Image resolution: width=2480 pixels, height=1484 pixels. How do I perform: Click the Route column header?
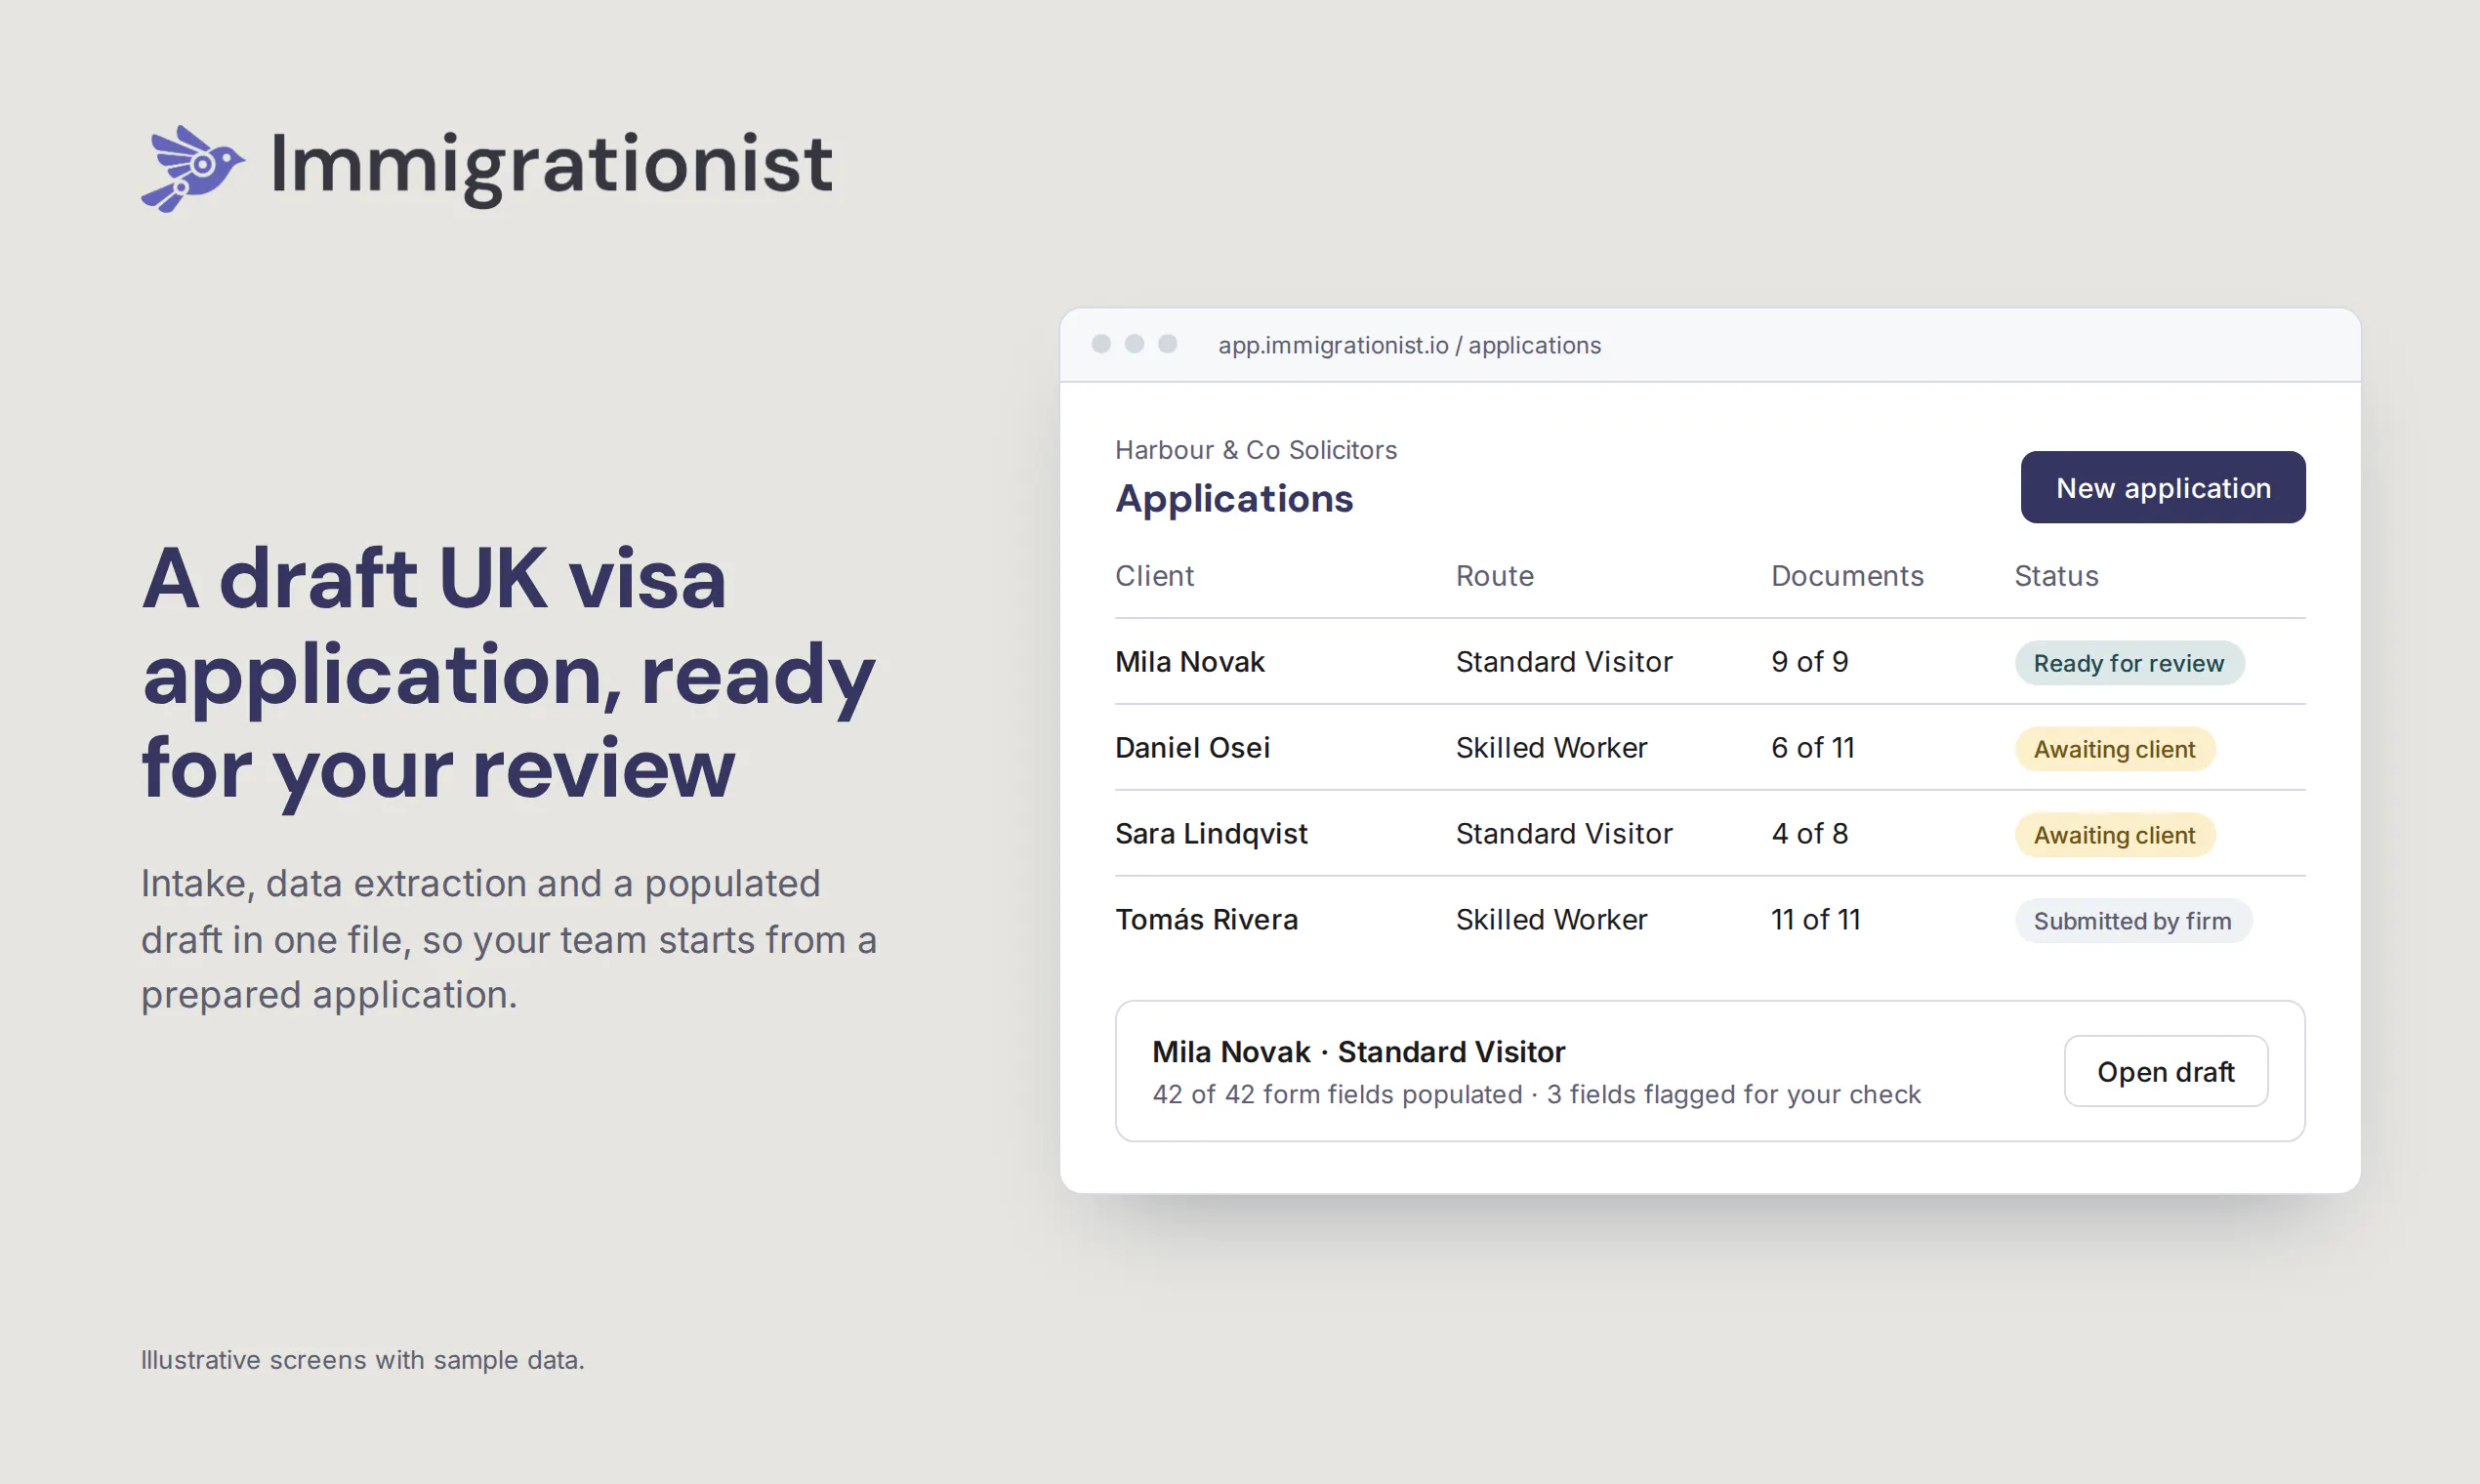(x=1494, y=575)
